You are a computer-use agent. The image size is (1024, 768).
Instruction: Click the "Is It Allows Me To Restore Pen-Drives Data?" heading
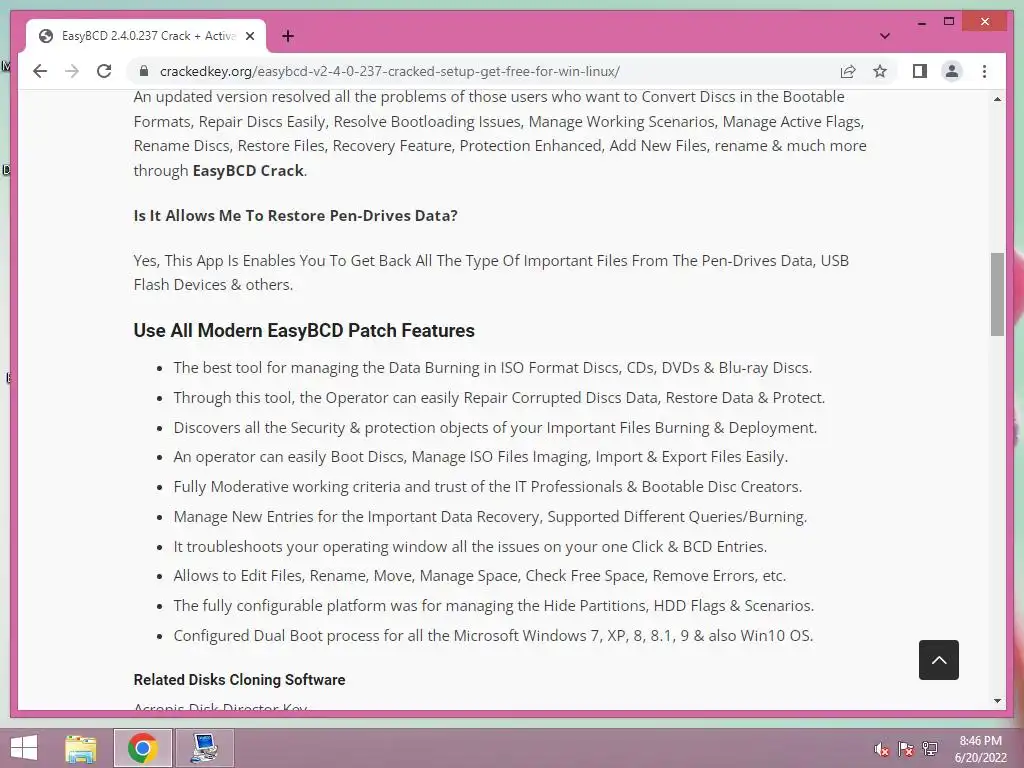pos(295,216)
